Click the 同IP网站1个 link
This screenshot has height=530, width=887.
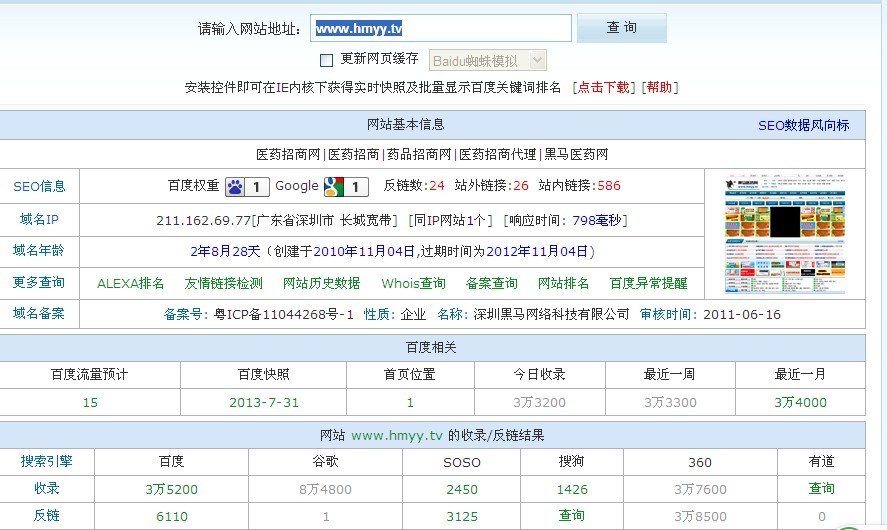pos(450,221)
